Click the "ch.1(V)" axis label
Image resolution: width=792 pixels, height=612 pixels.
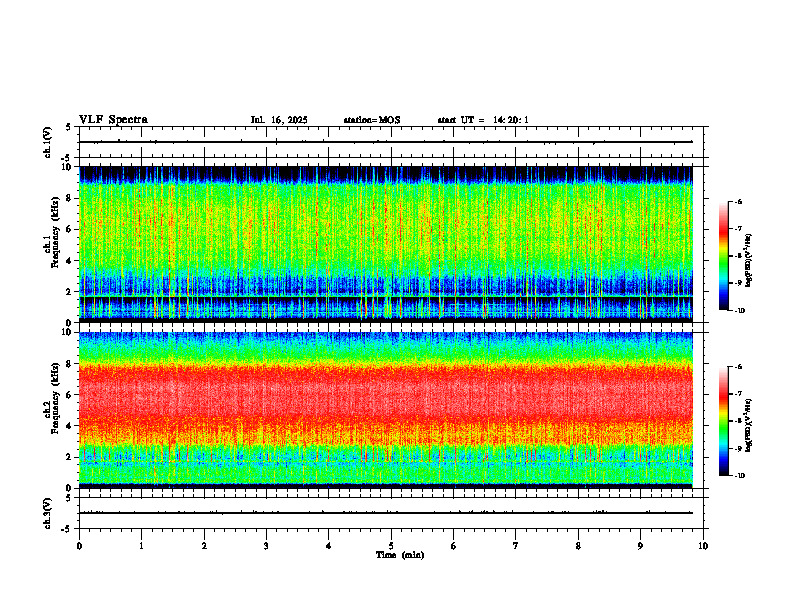pyautogui.click(x=47, y=142)
